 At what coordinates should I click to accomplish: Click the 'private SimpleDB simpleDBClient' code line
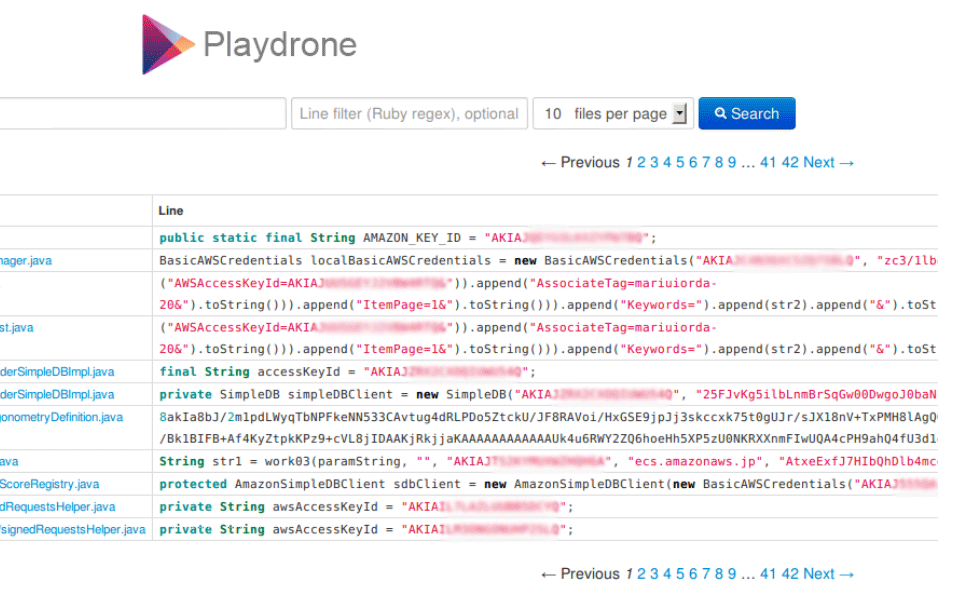pos(548,394)
